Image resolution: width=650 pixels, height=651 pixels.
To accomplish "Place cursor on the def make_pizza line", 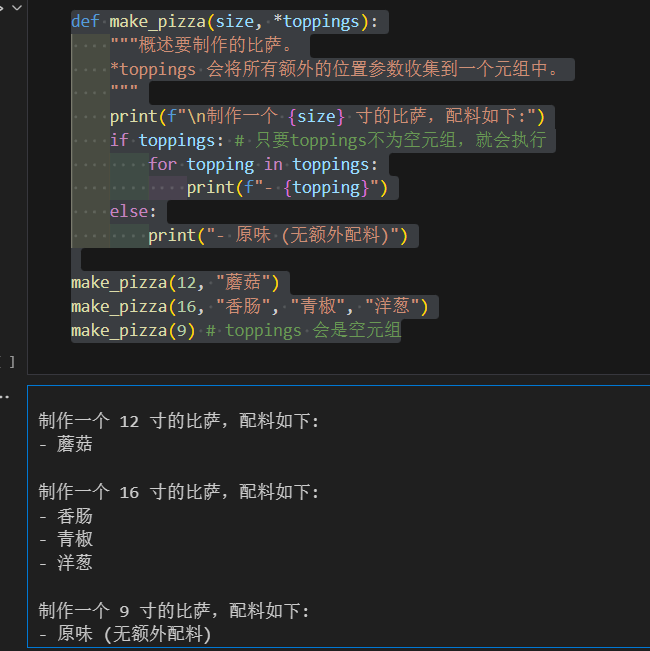I will pos(225,22).
